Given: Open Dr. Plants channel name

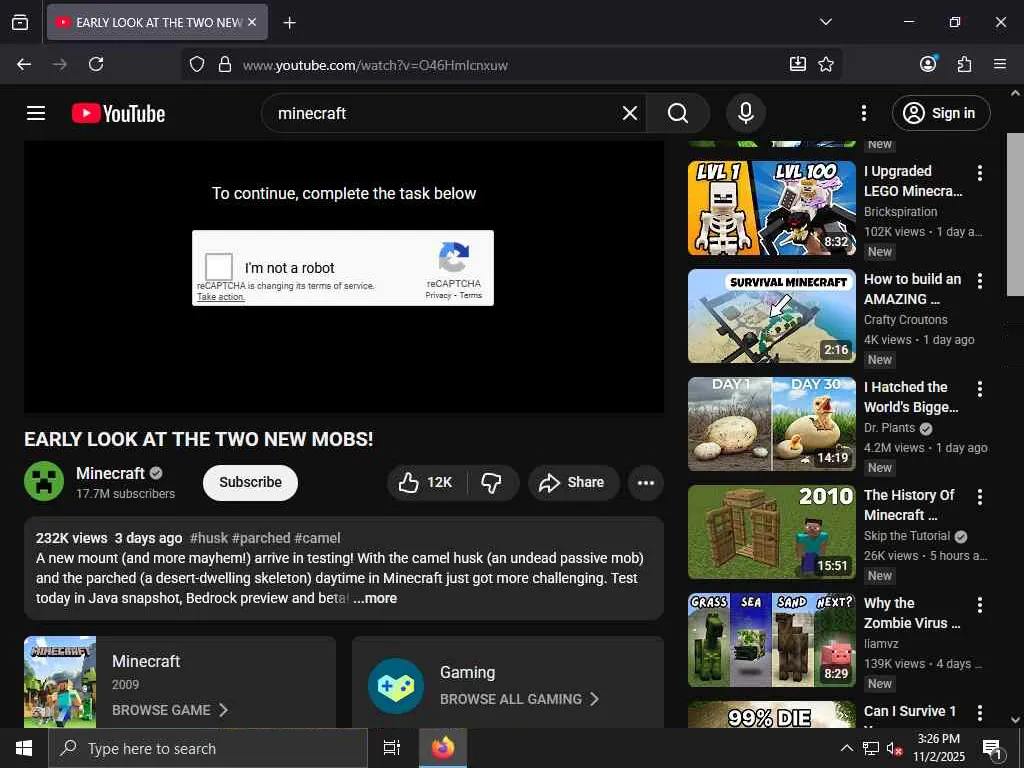Looking at the screenshot, I should [x=889, y=428].
